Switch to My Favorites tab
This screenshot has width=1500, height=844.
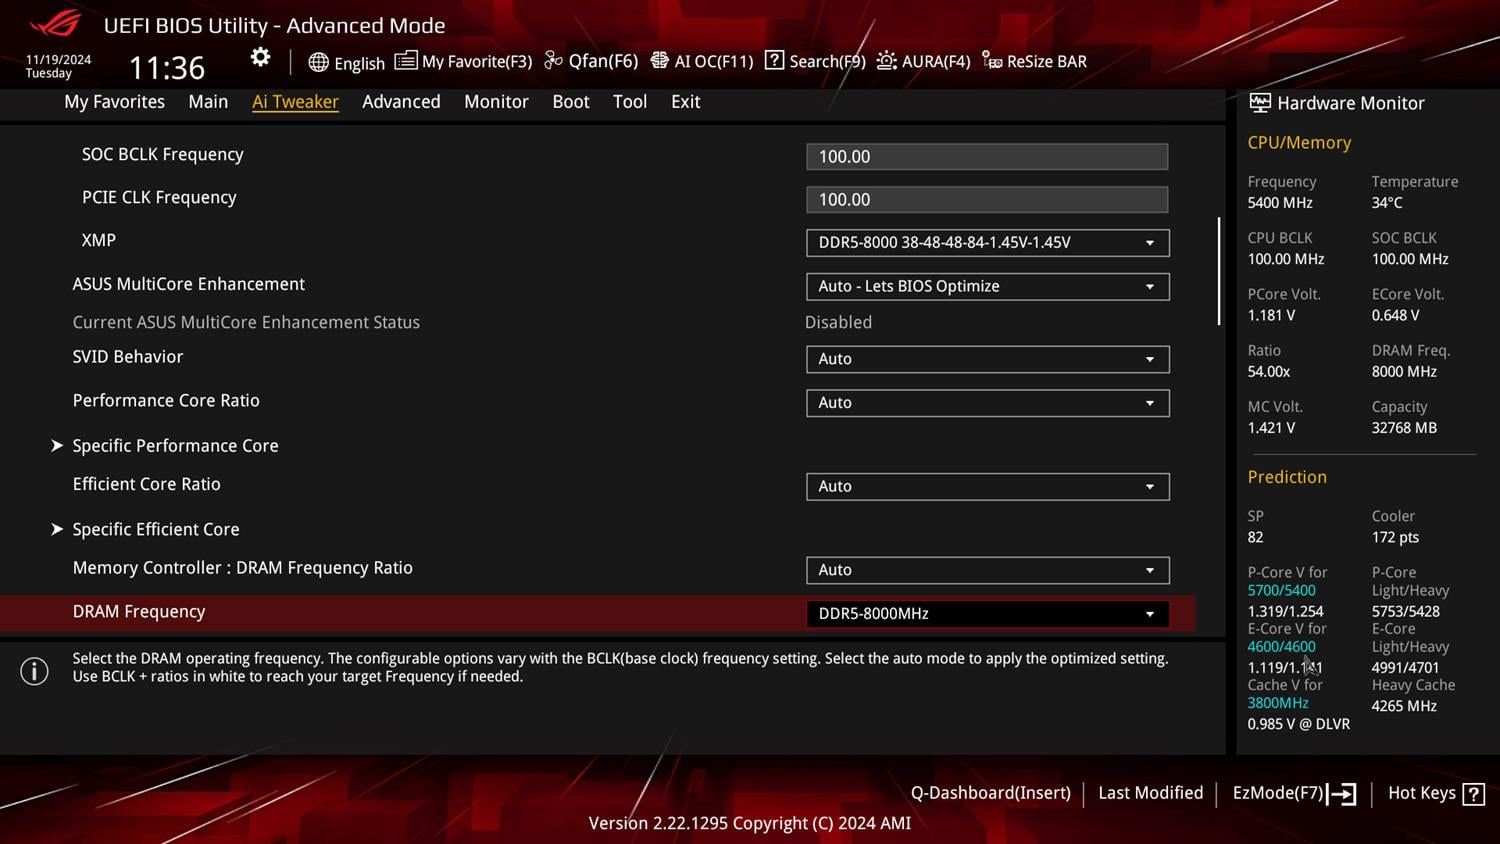coord(114,102)
